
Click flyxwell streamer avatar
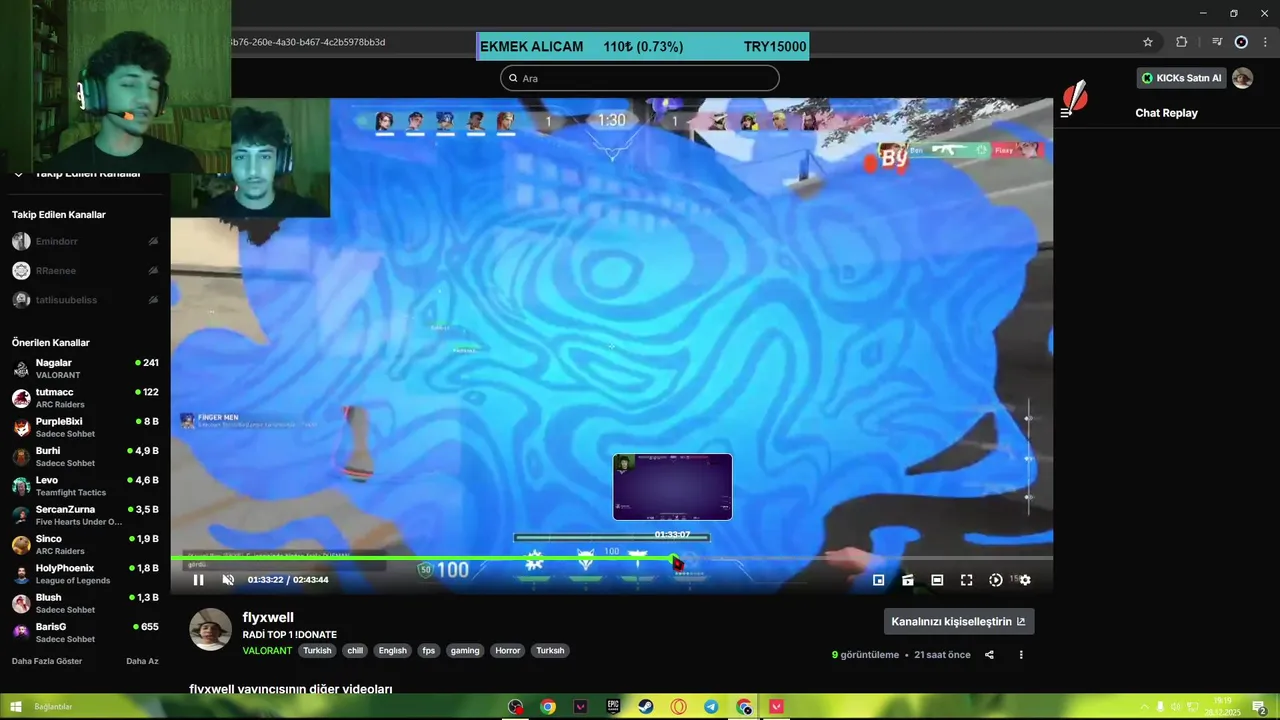click(211, 629)
